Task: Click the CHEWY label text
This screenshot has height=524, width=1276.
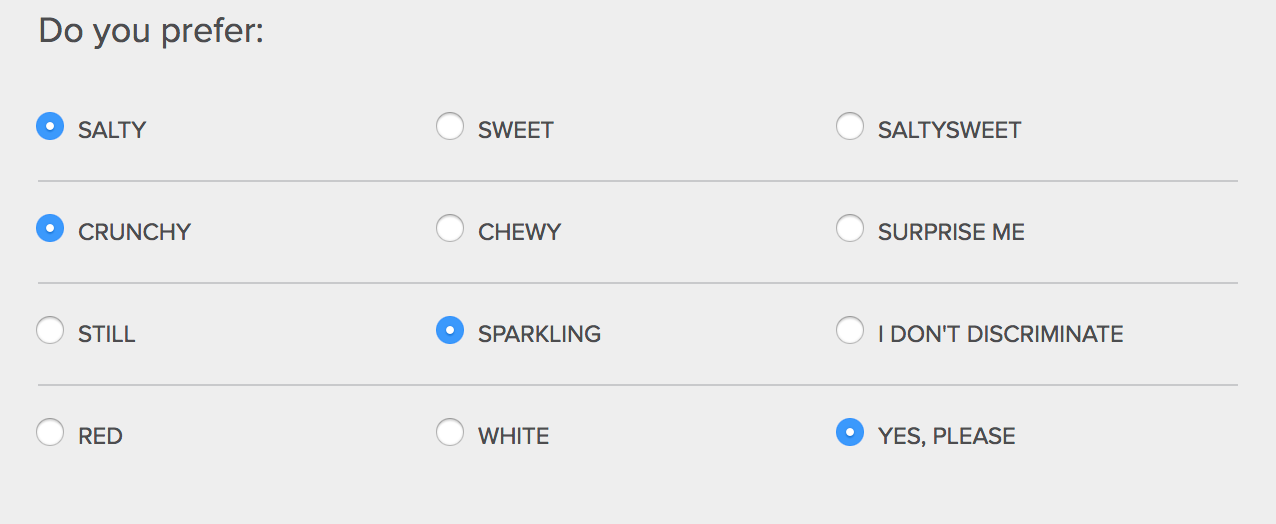Action: [519, 232]
